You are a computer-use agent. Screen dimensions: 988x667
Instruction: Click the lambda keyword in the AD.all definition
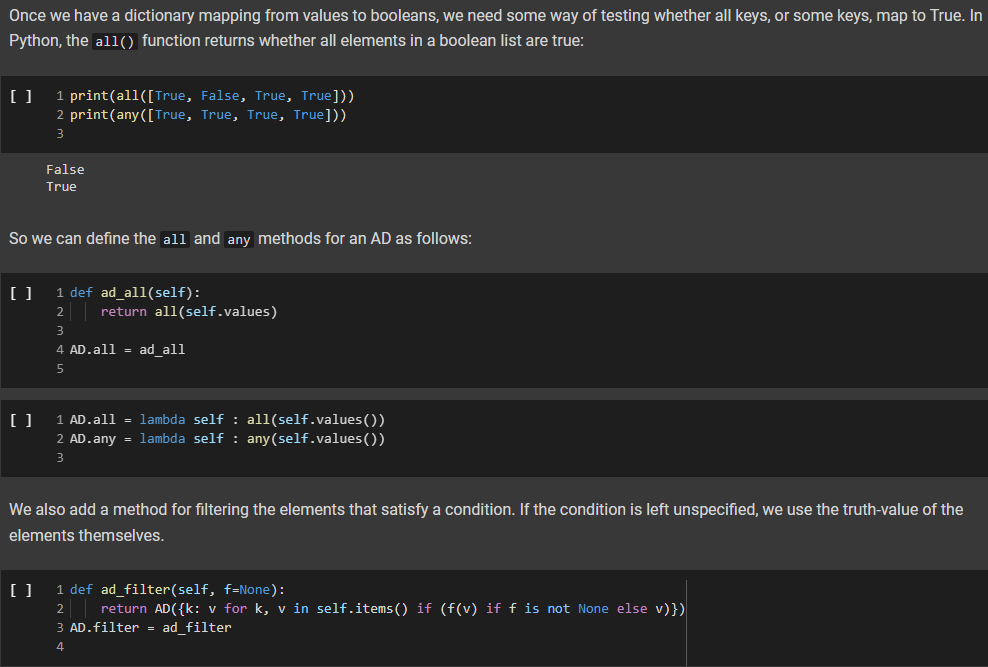(x=162, y=419)
